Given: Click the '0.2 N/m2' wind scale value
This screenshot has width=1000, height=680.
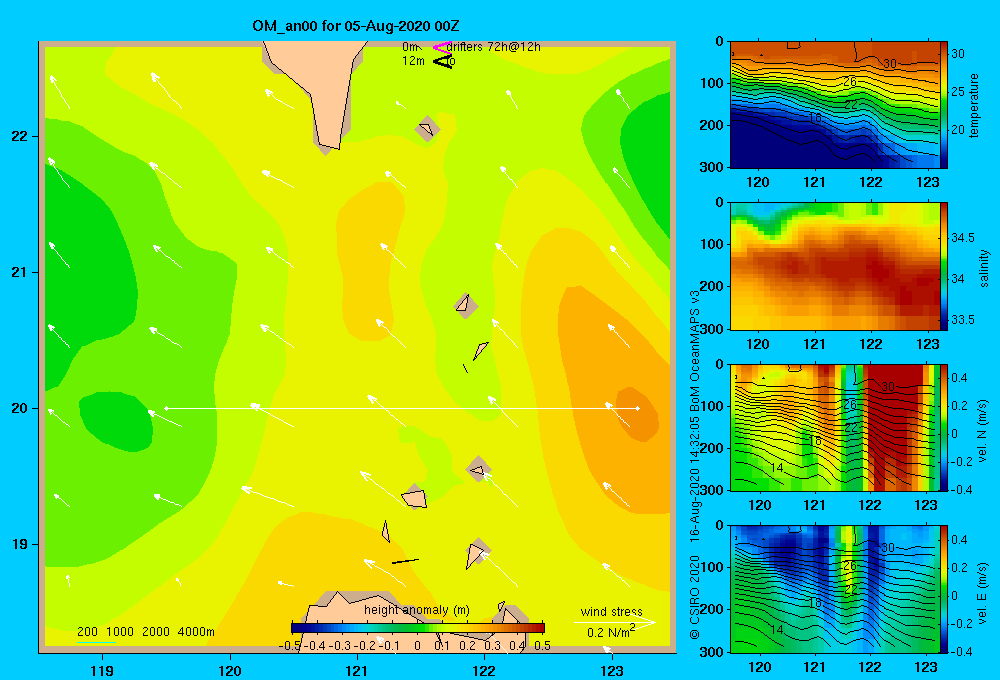Looking at the screenshot, I should click(610, 632).
